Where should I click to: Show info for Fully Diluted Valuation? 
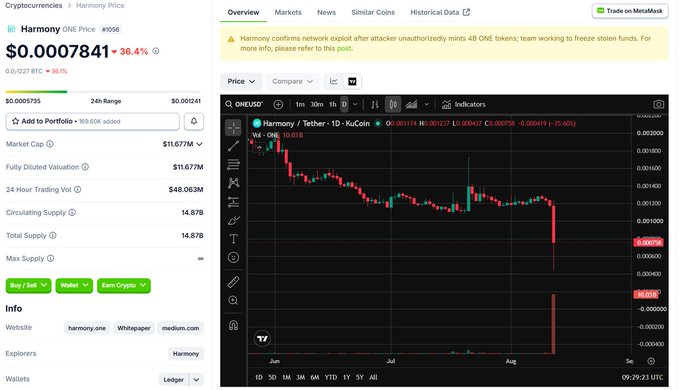tap(85, 167)
